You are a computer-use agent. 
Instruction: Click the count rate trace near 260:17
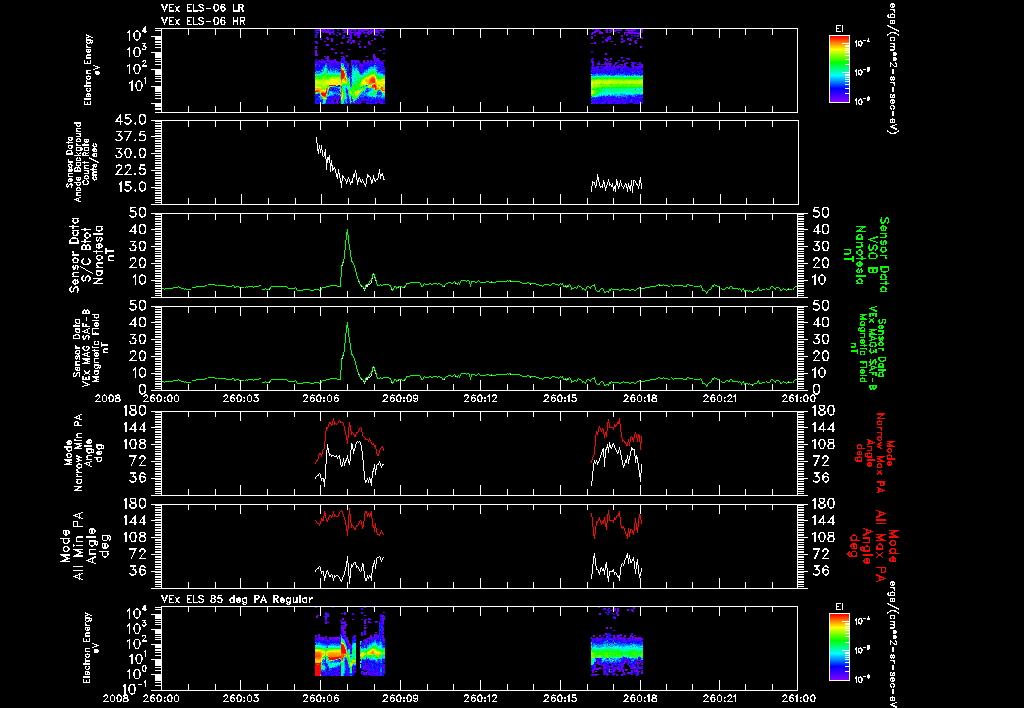[617, 184]
